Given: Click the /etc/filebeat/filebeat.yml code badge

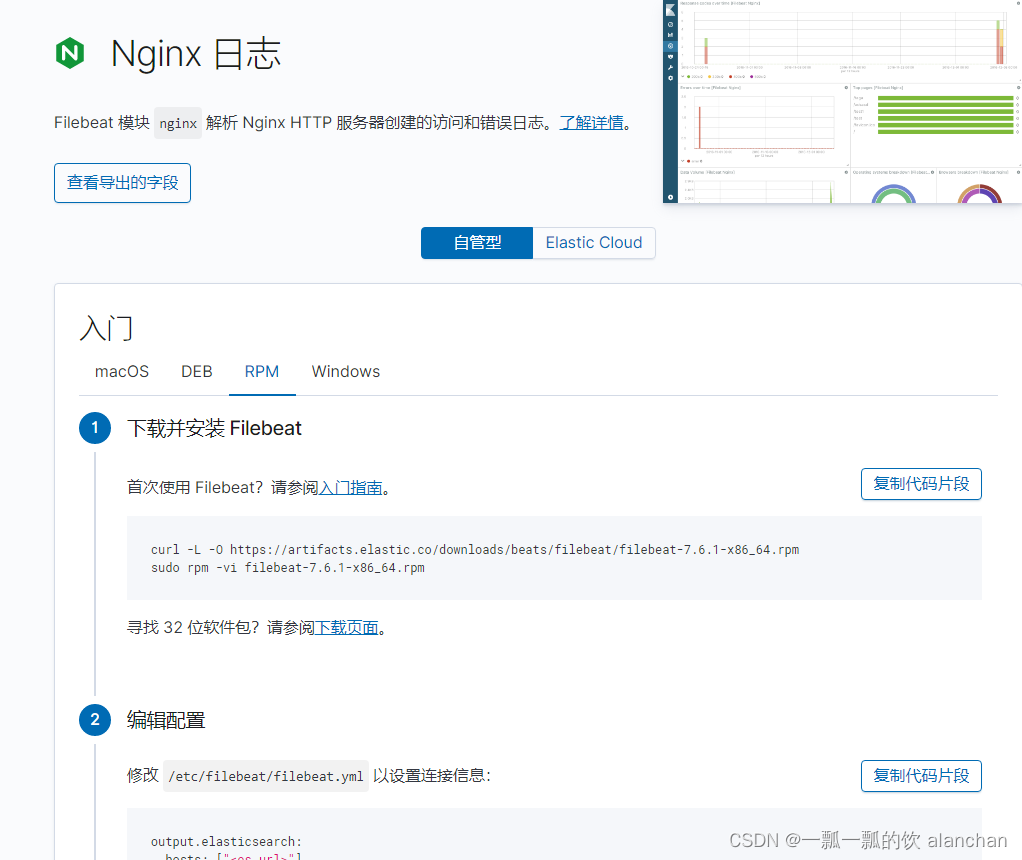Looking at the screenshot, I should pos(265,775).
